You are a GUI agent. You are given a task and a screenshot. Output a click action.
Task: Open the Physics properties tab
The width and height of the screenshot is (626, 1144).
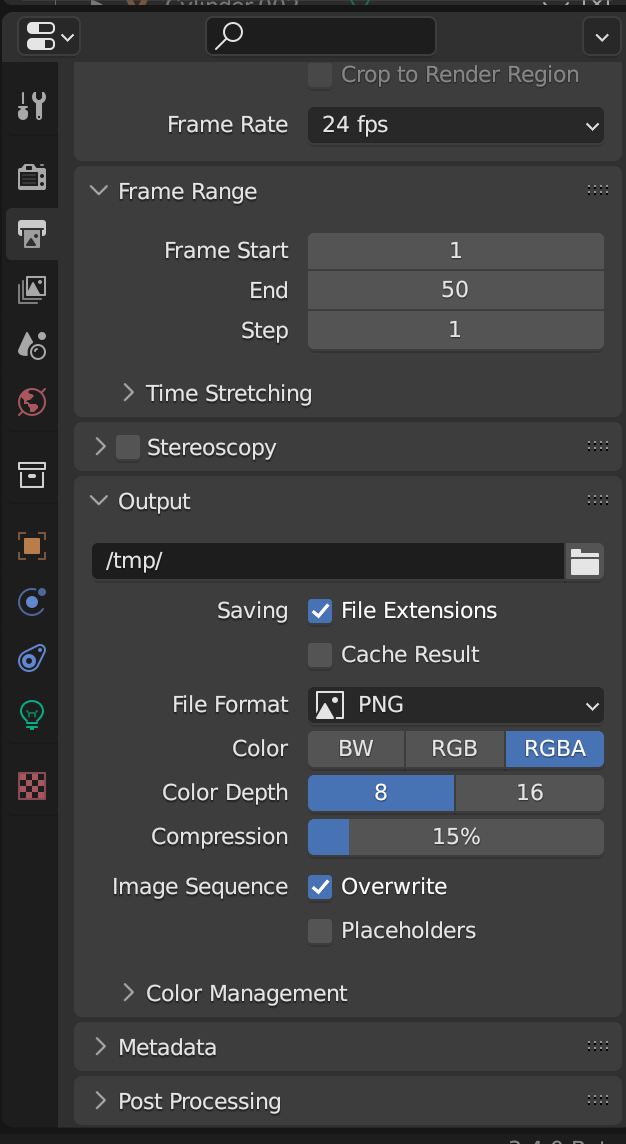point(31,602)
